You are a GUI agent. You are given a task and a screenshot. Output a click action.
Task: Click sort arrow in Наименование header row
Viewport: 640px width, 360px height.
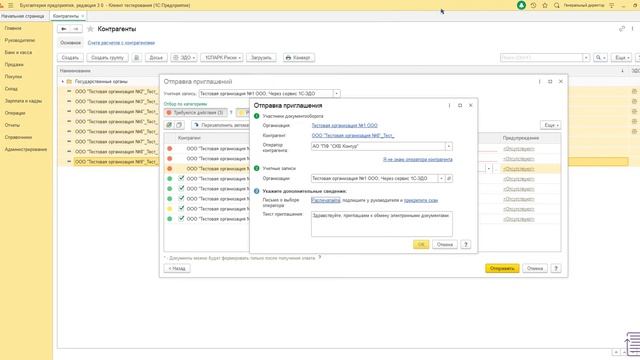622,71
